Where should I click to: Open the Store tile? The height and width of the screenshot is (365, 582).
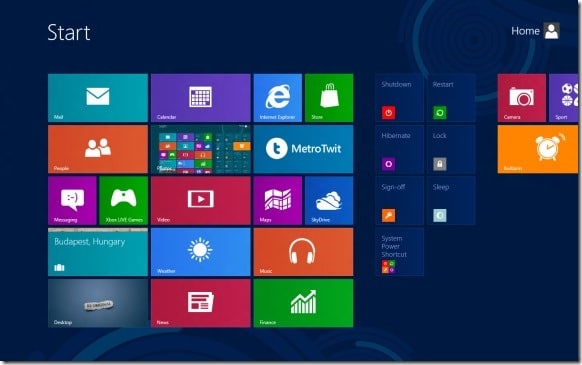329,98
